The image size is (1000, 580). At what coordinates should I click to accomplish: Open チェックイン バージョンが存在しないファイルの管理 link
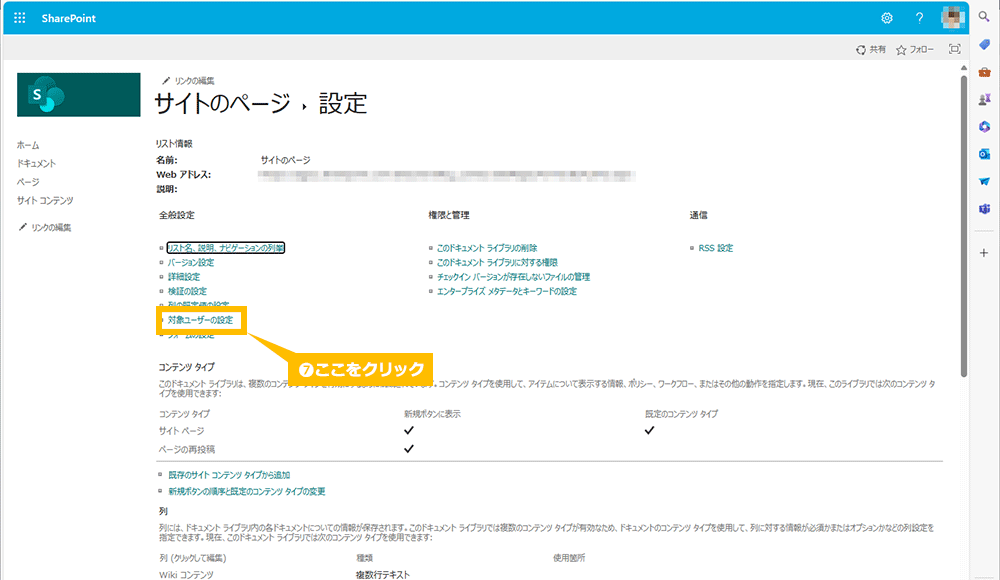(x=513, y=277)
